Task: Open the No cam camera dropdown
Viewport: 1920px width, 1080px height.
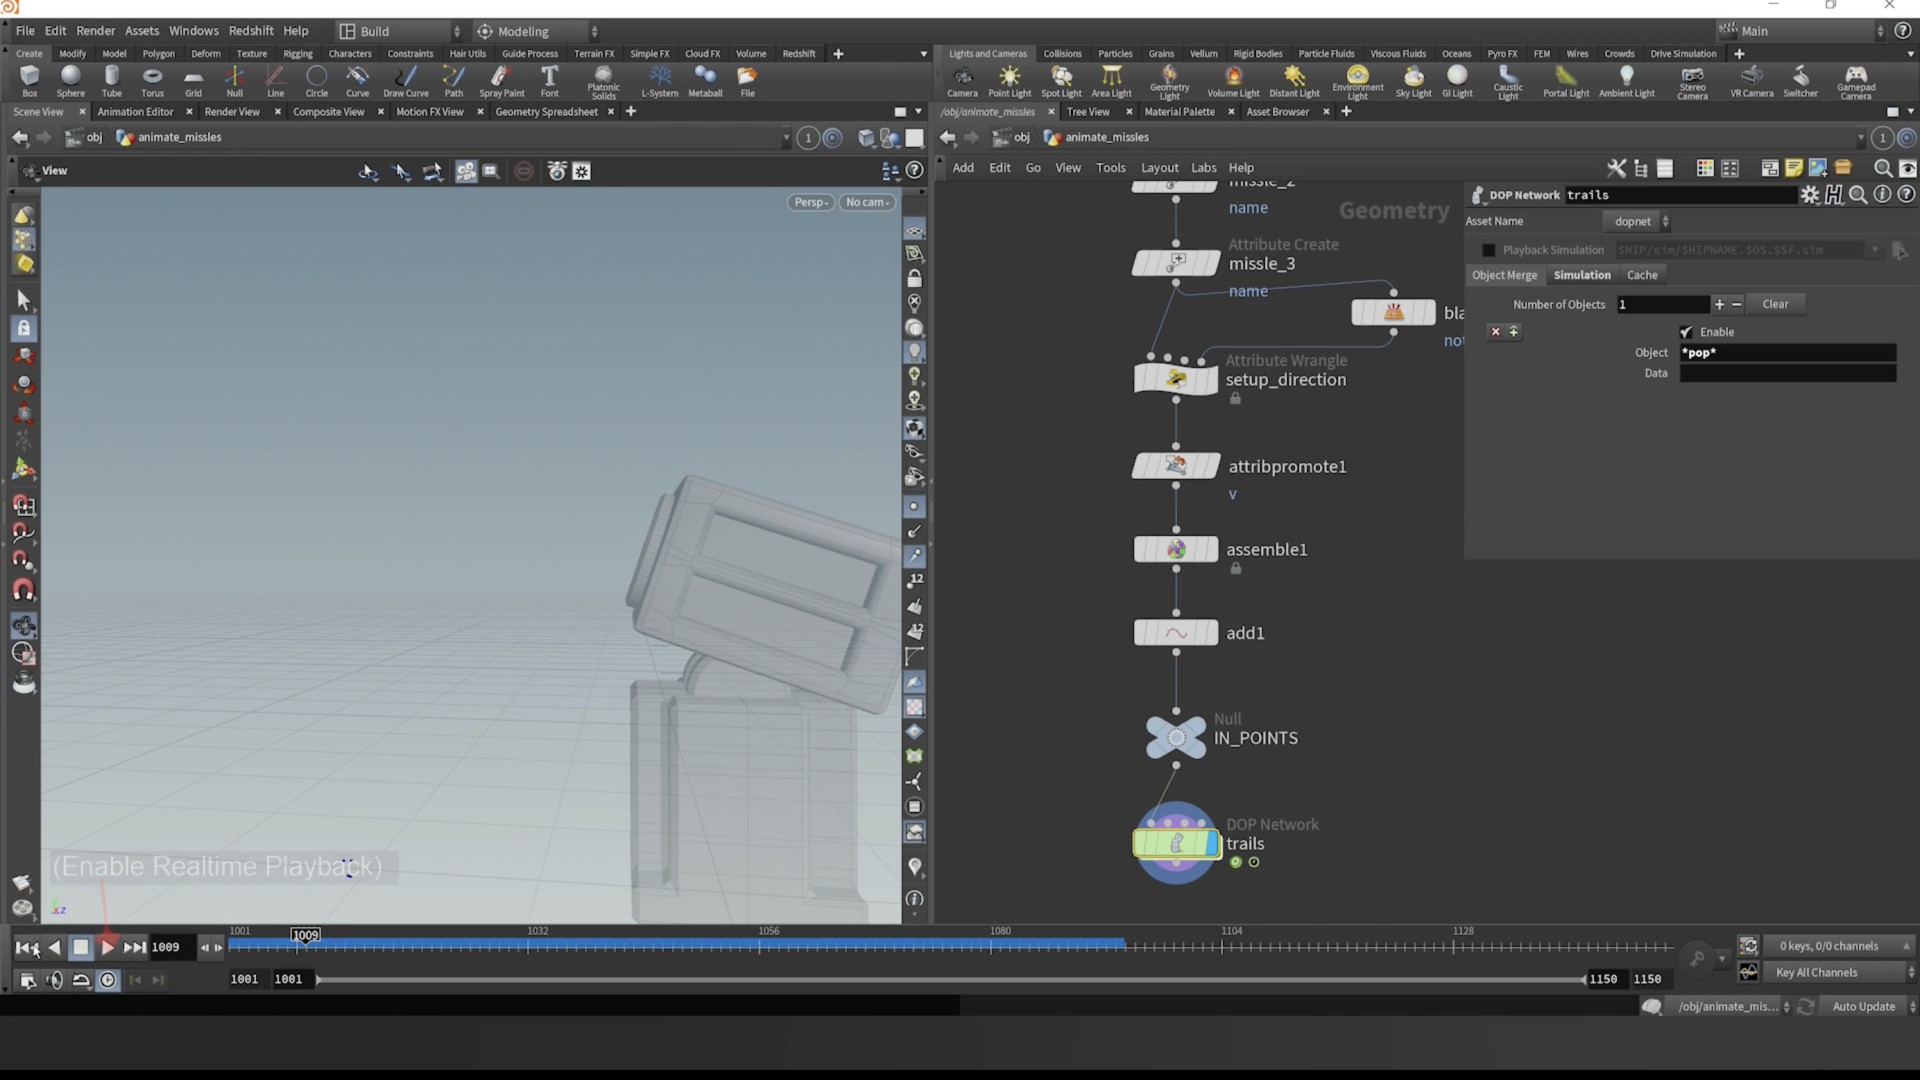Action: click(x=867, y=202)
